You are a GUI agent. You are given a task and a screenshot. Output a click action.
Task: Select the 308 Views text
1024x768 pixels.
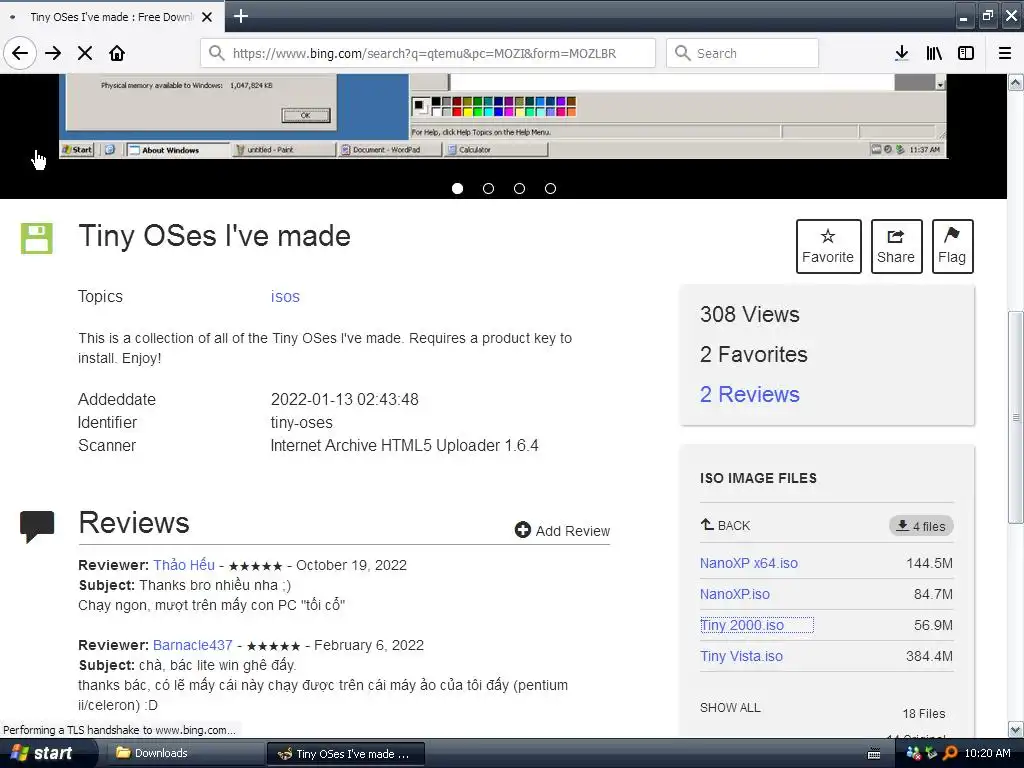pyautogui.click(x=750, y=314)
